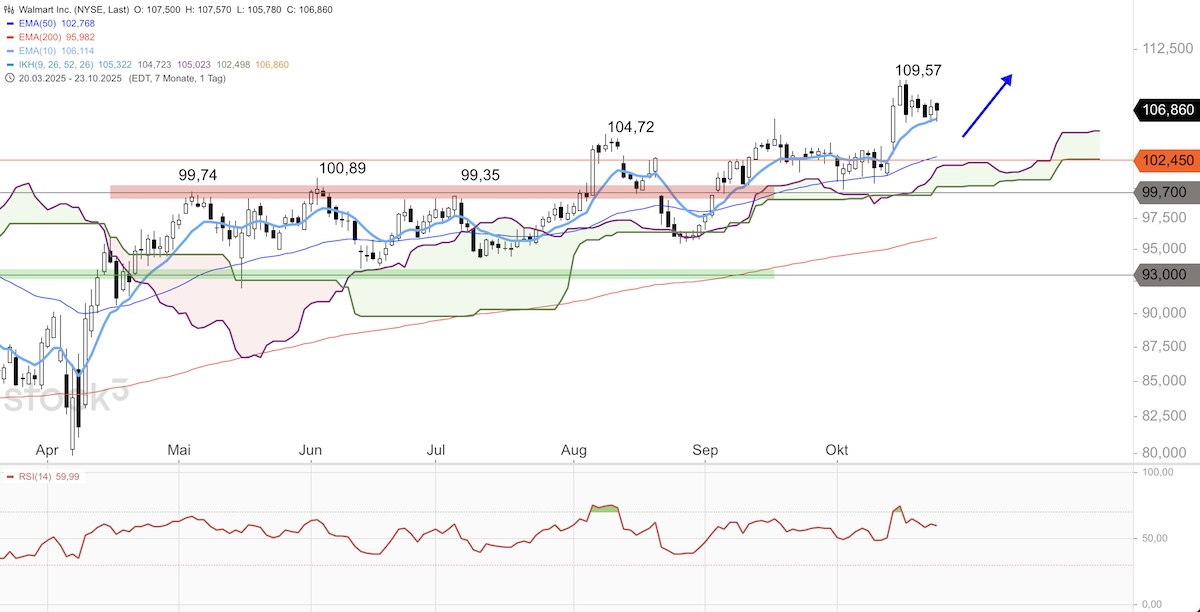The width and height of the screenshot is (1200, 612).
Task: Select the RSI(14) indicator label
Action: tap(36, 477)
